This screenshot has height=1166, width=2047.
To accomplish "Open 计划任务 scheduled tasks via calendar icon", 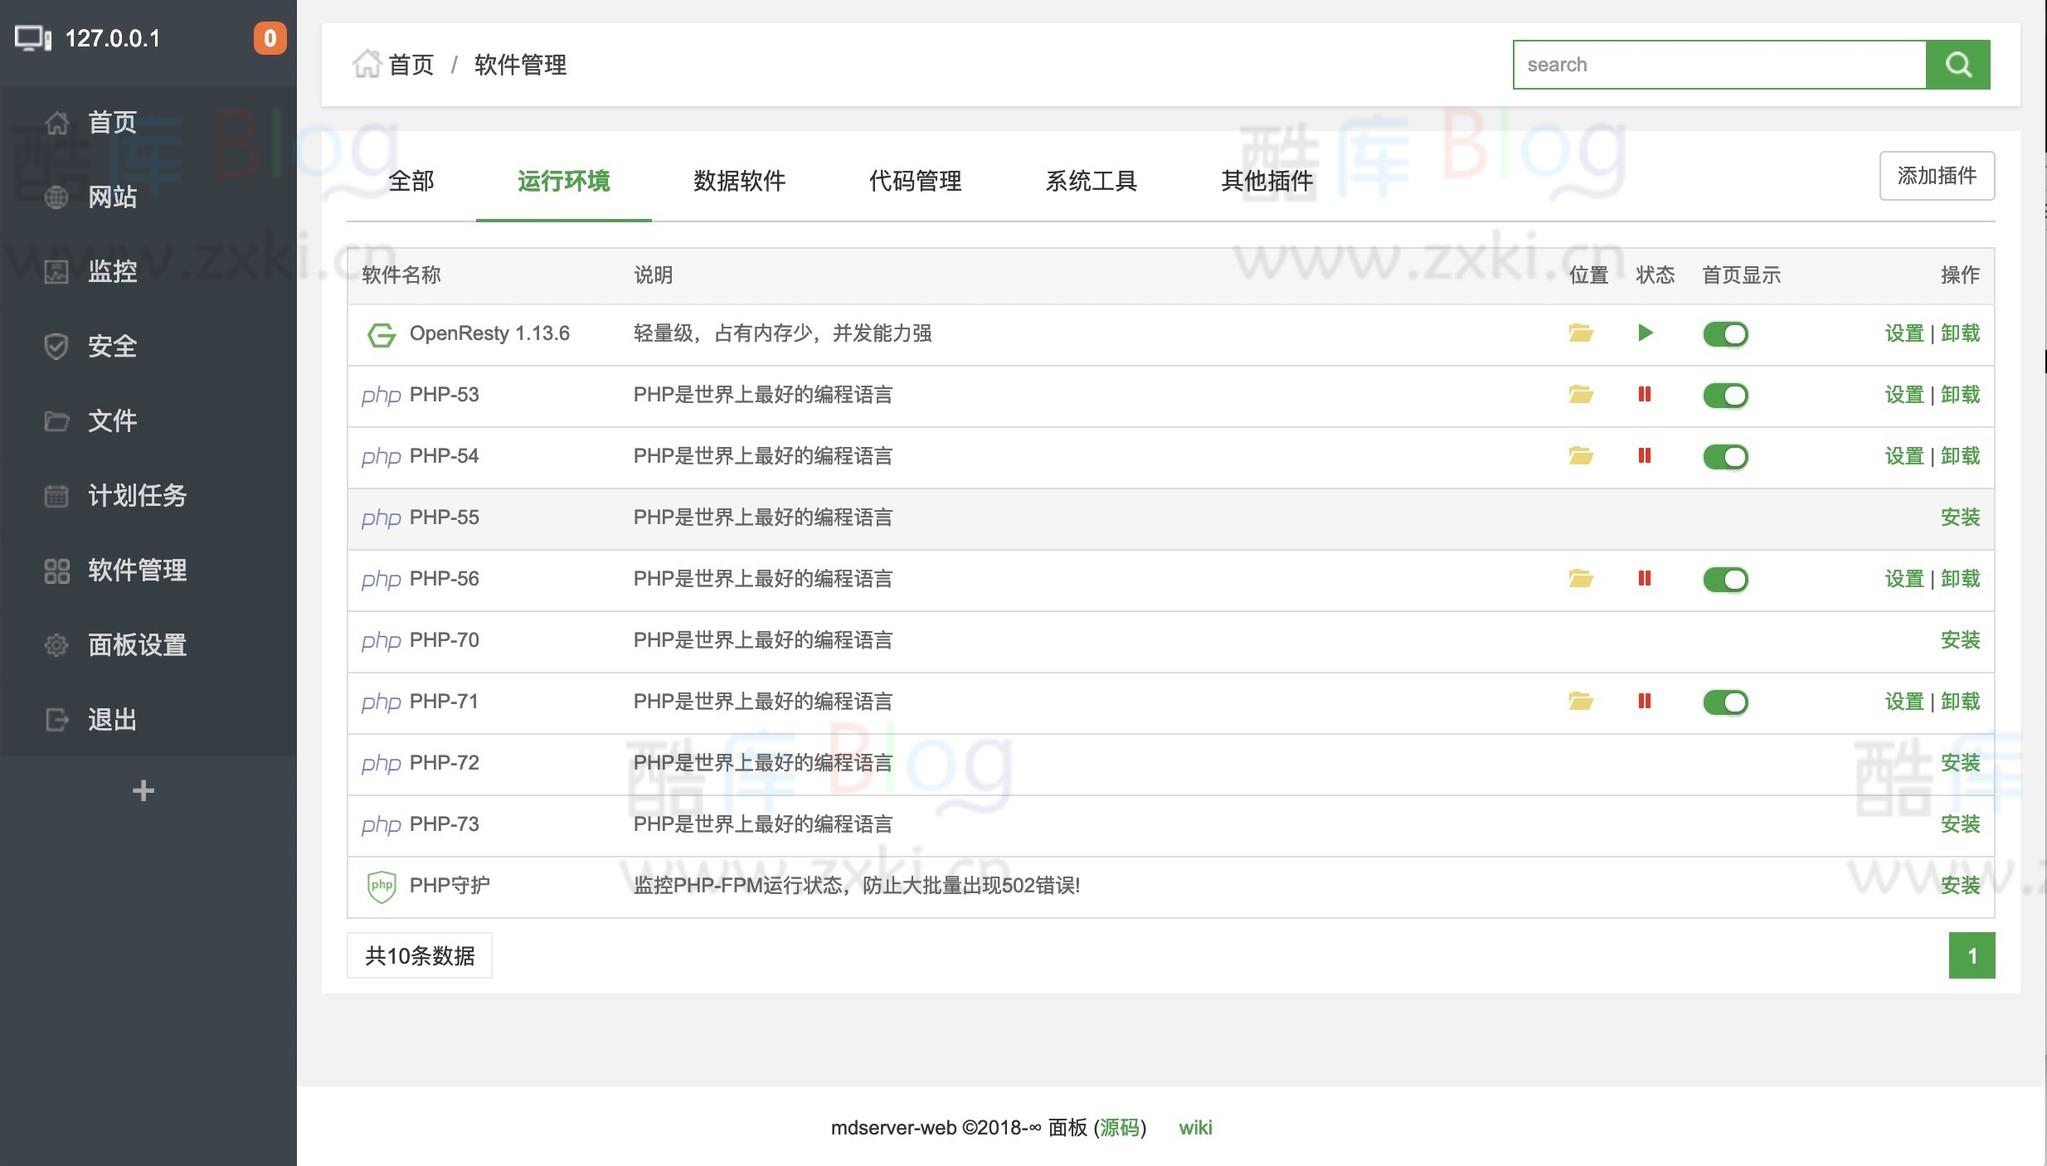I will [57, 496].
